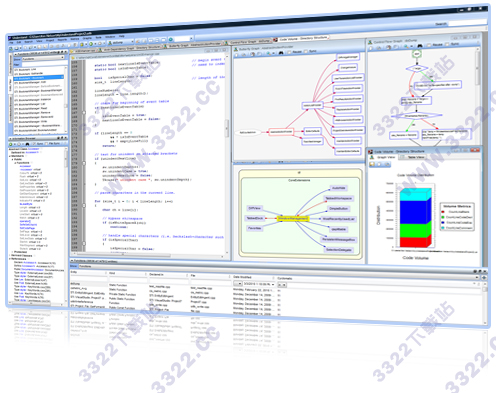Open the File menu

coord(12,42)
